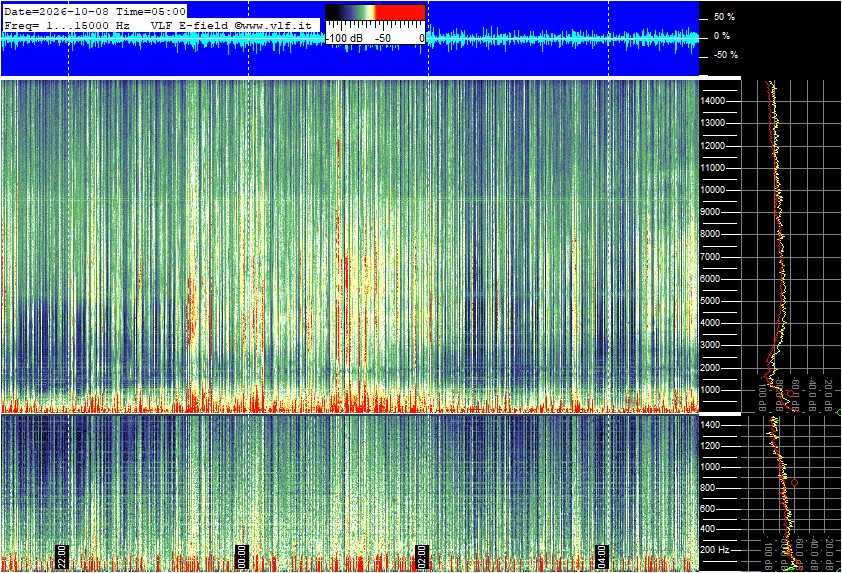Screen dimensions: 842x573
Task: Click the 8000 frequency axis label
Action: pos(710,234)
